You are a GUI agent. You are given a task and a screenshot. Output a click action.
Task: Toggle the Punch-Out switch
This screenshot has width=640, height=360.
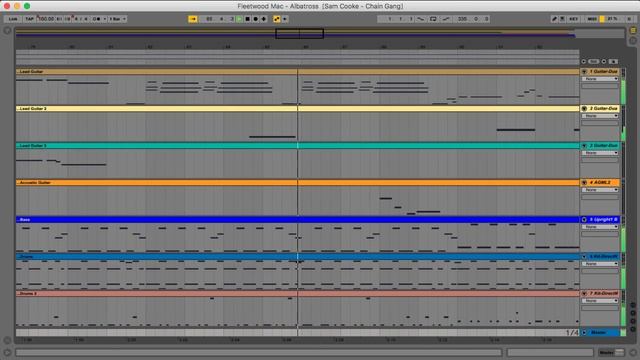[446, 19]
